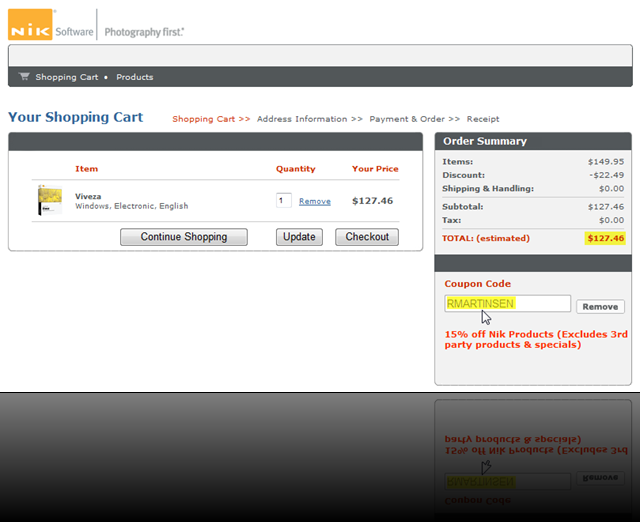The width and height of the screenshot is (640, 522).
Task: Go to Receipt step
Action: coord(483,119)
